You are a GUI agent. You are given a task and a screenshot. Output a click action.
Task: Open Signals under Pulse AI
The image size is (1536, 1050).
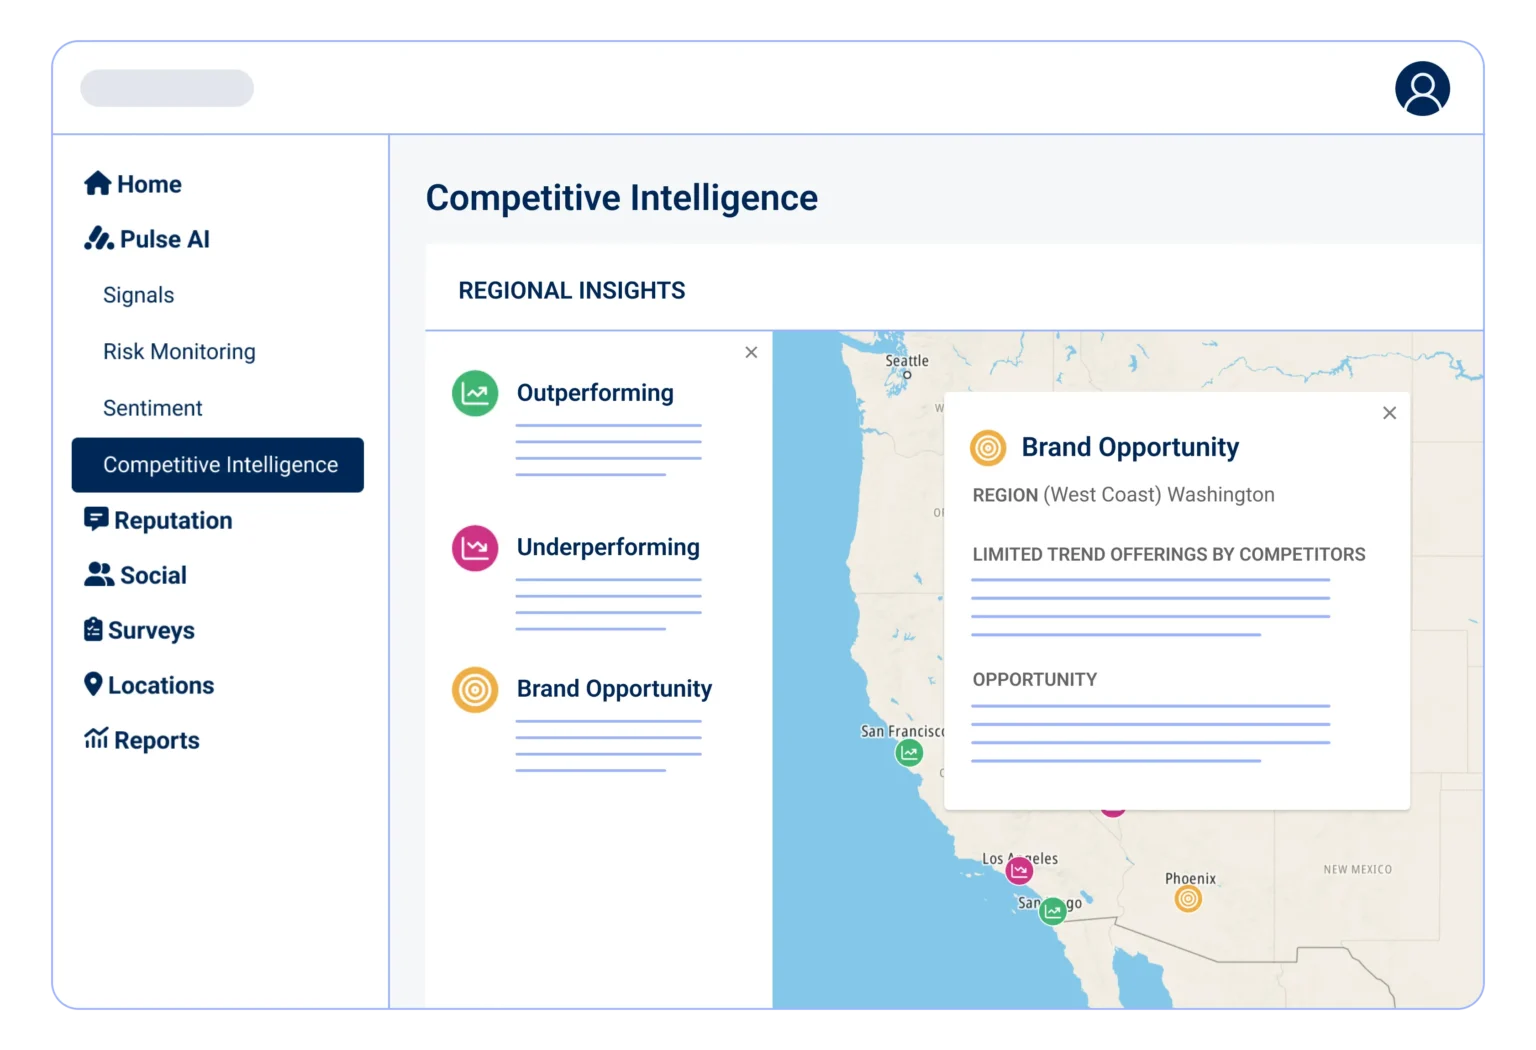point(139,295)
